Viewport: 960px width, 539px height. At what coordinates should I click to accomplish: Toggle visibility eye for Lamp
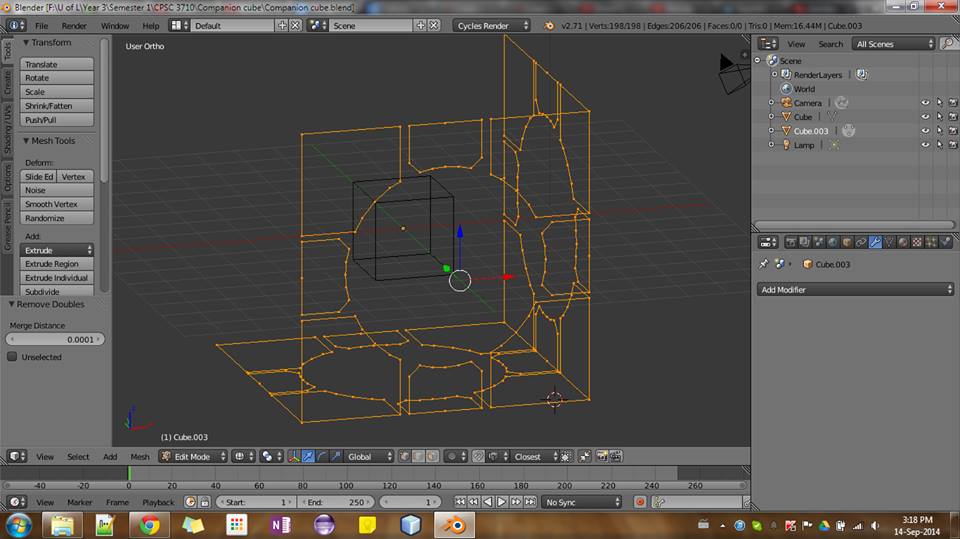tap(925, 145)
